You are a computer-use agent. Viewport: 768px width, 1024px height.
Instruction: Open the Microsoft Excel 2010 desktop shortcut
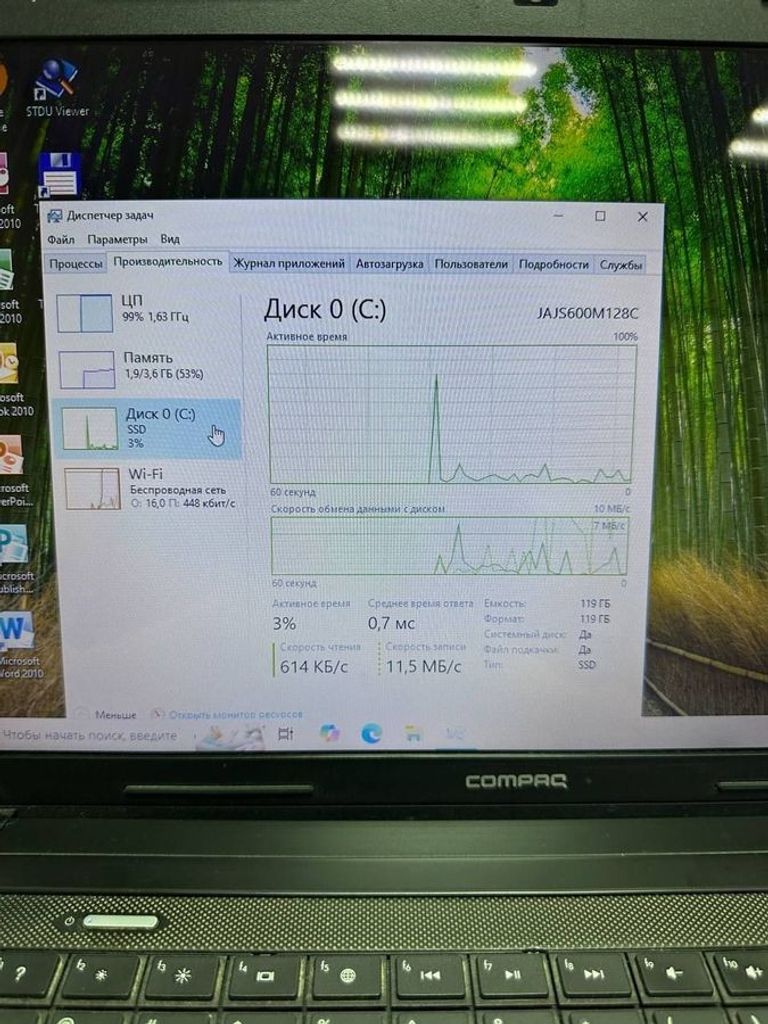pyautogui.click(x=9, y=287)
